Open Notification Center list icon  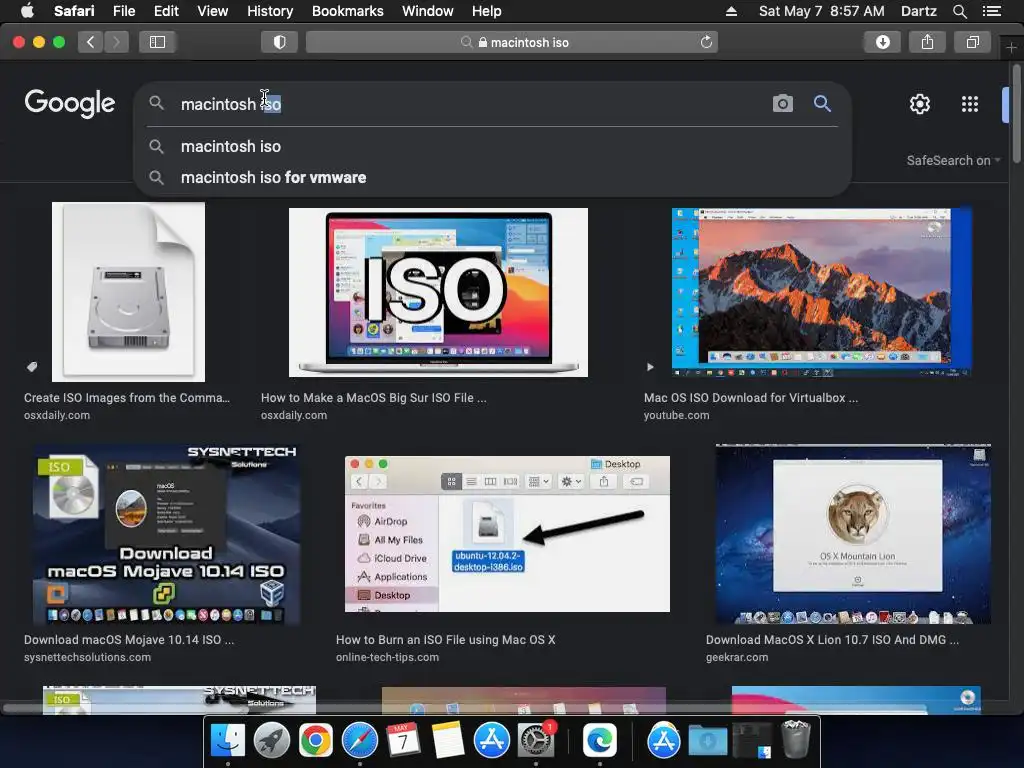992,11
